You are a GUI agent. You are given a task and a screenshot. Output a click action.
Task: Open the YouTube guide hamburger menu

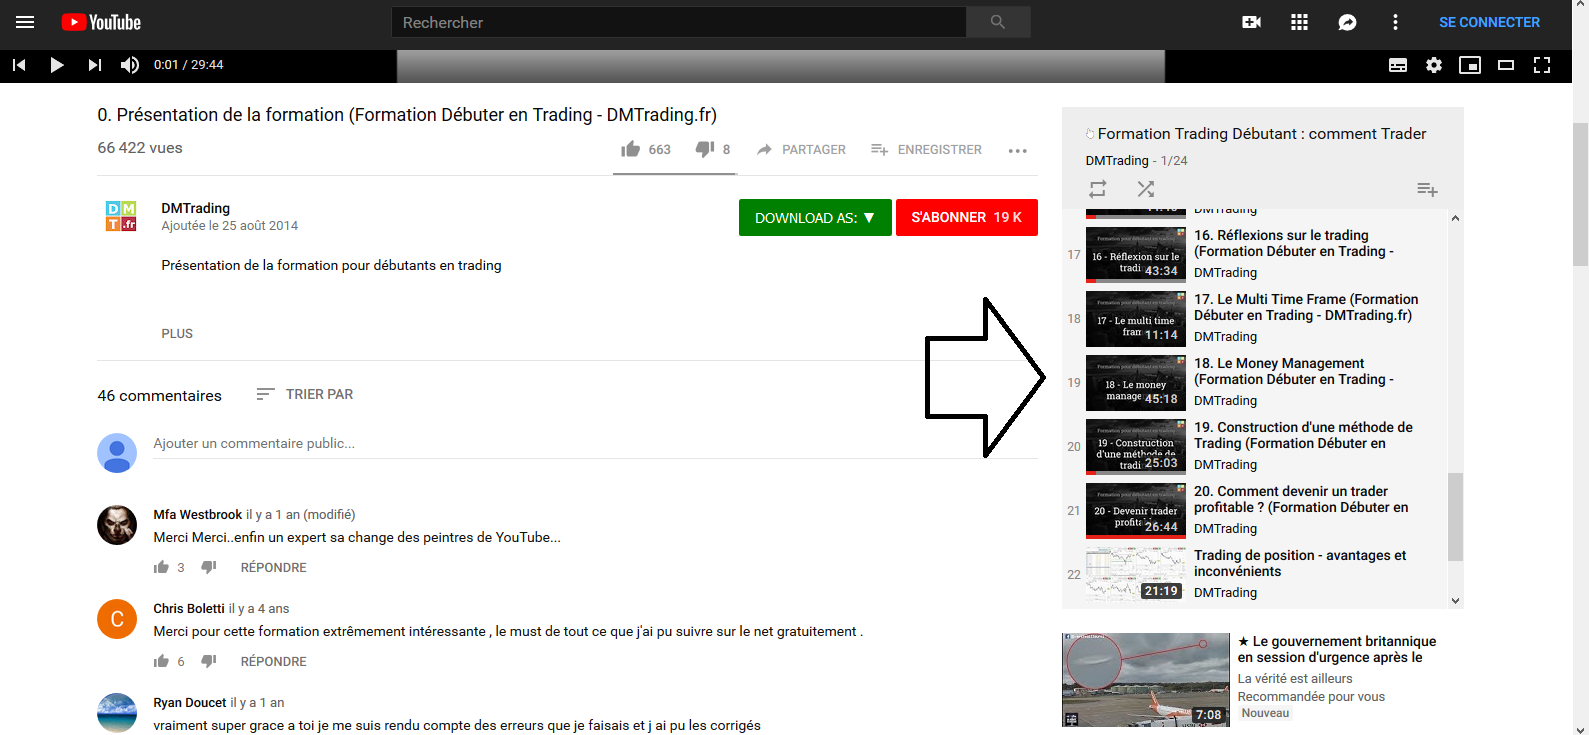pos(25,22)
